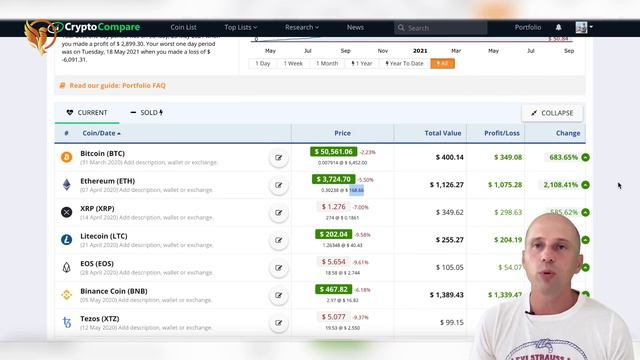
Task: Open the Ethereum (ETH) coin name
Action: point(107,181)
